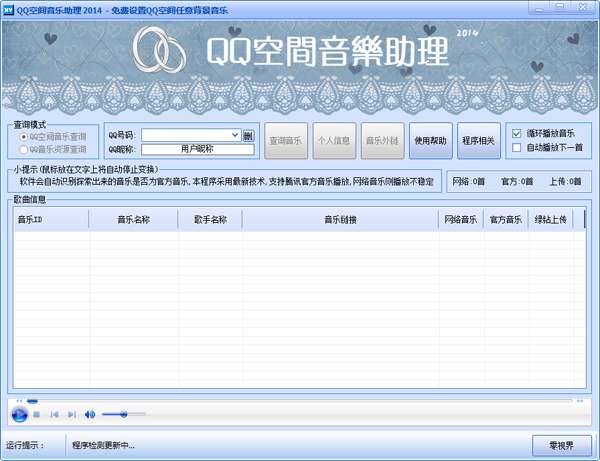Screen dimensions: 600x461
Task: Adjust the volume slider in the player
Action: (123, 414)
